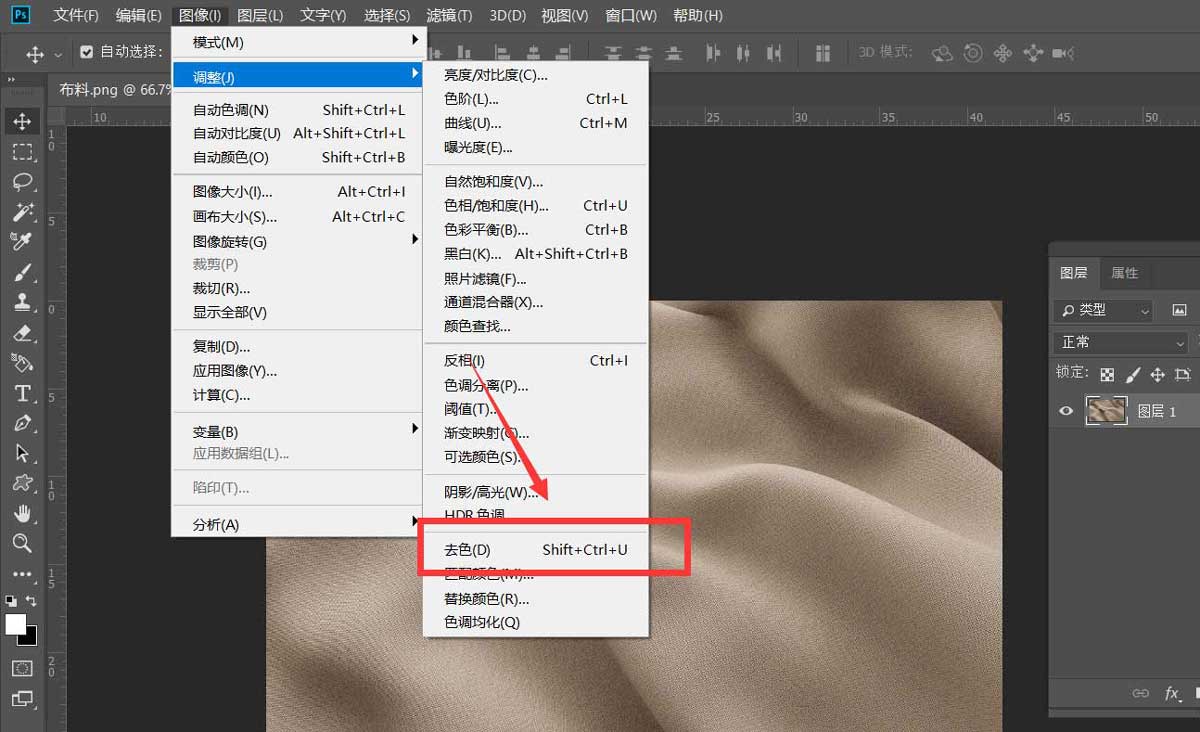Expand the 变量(B) submenu

click(x=299, y=431)
